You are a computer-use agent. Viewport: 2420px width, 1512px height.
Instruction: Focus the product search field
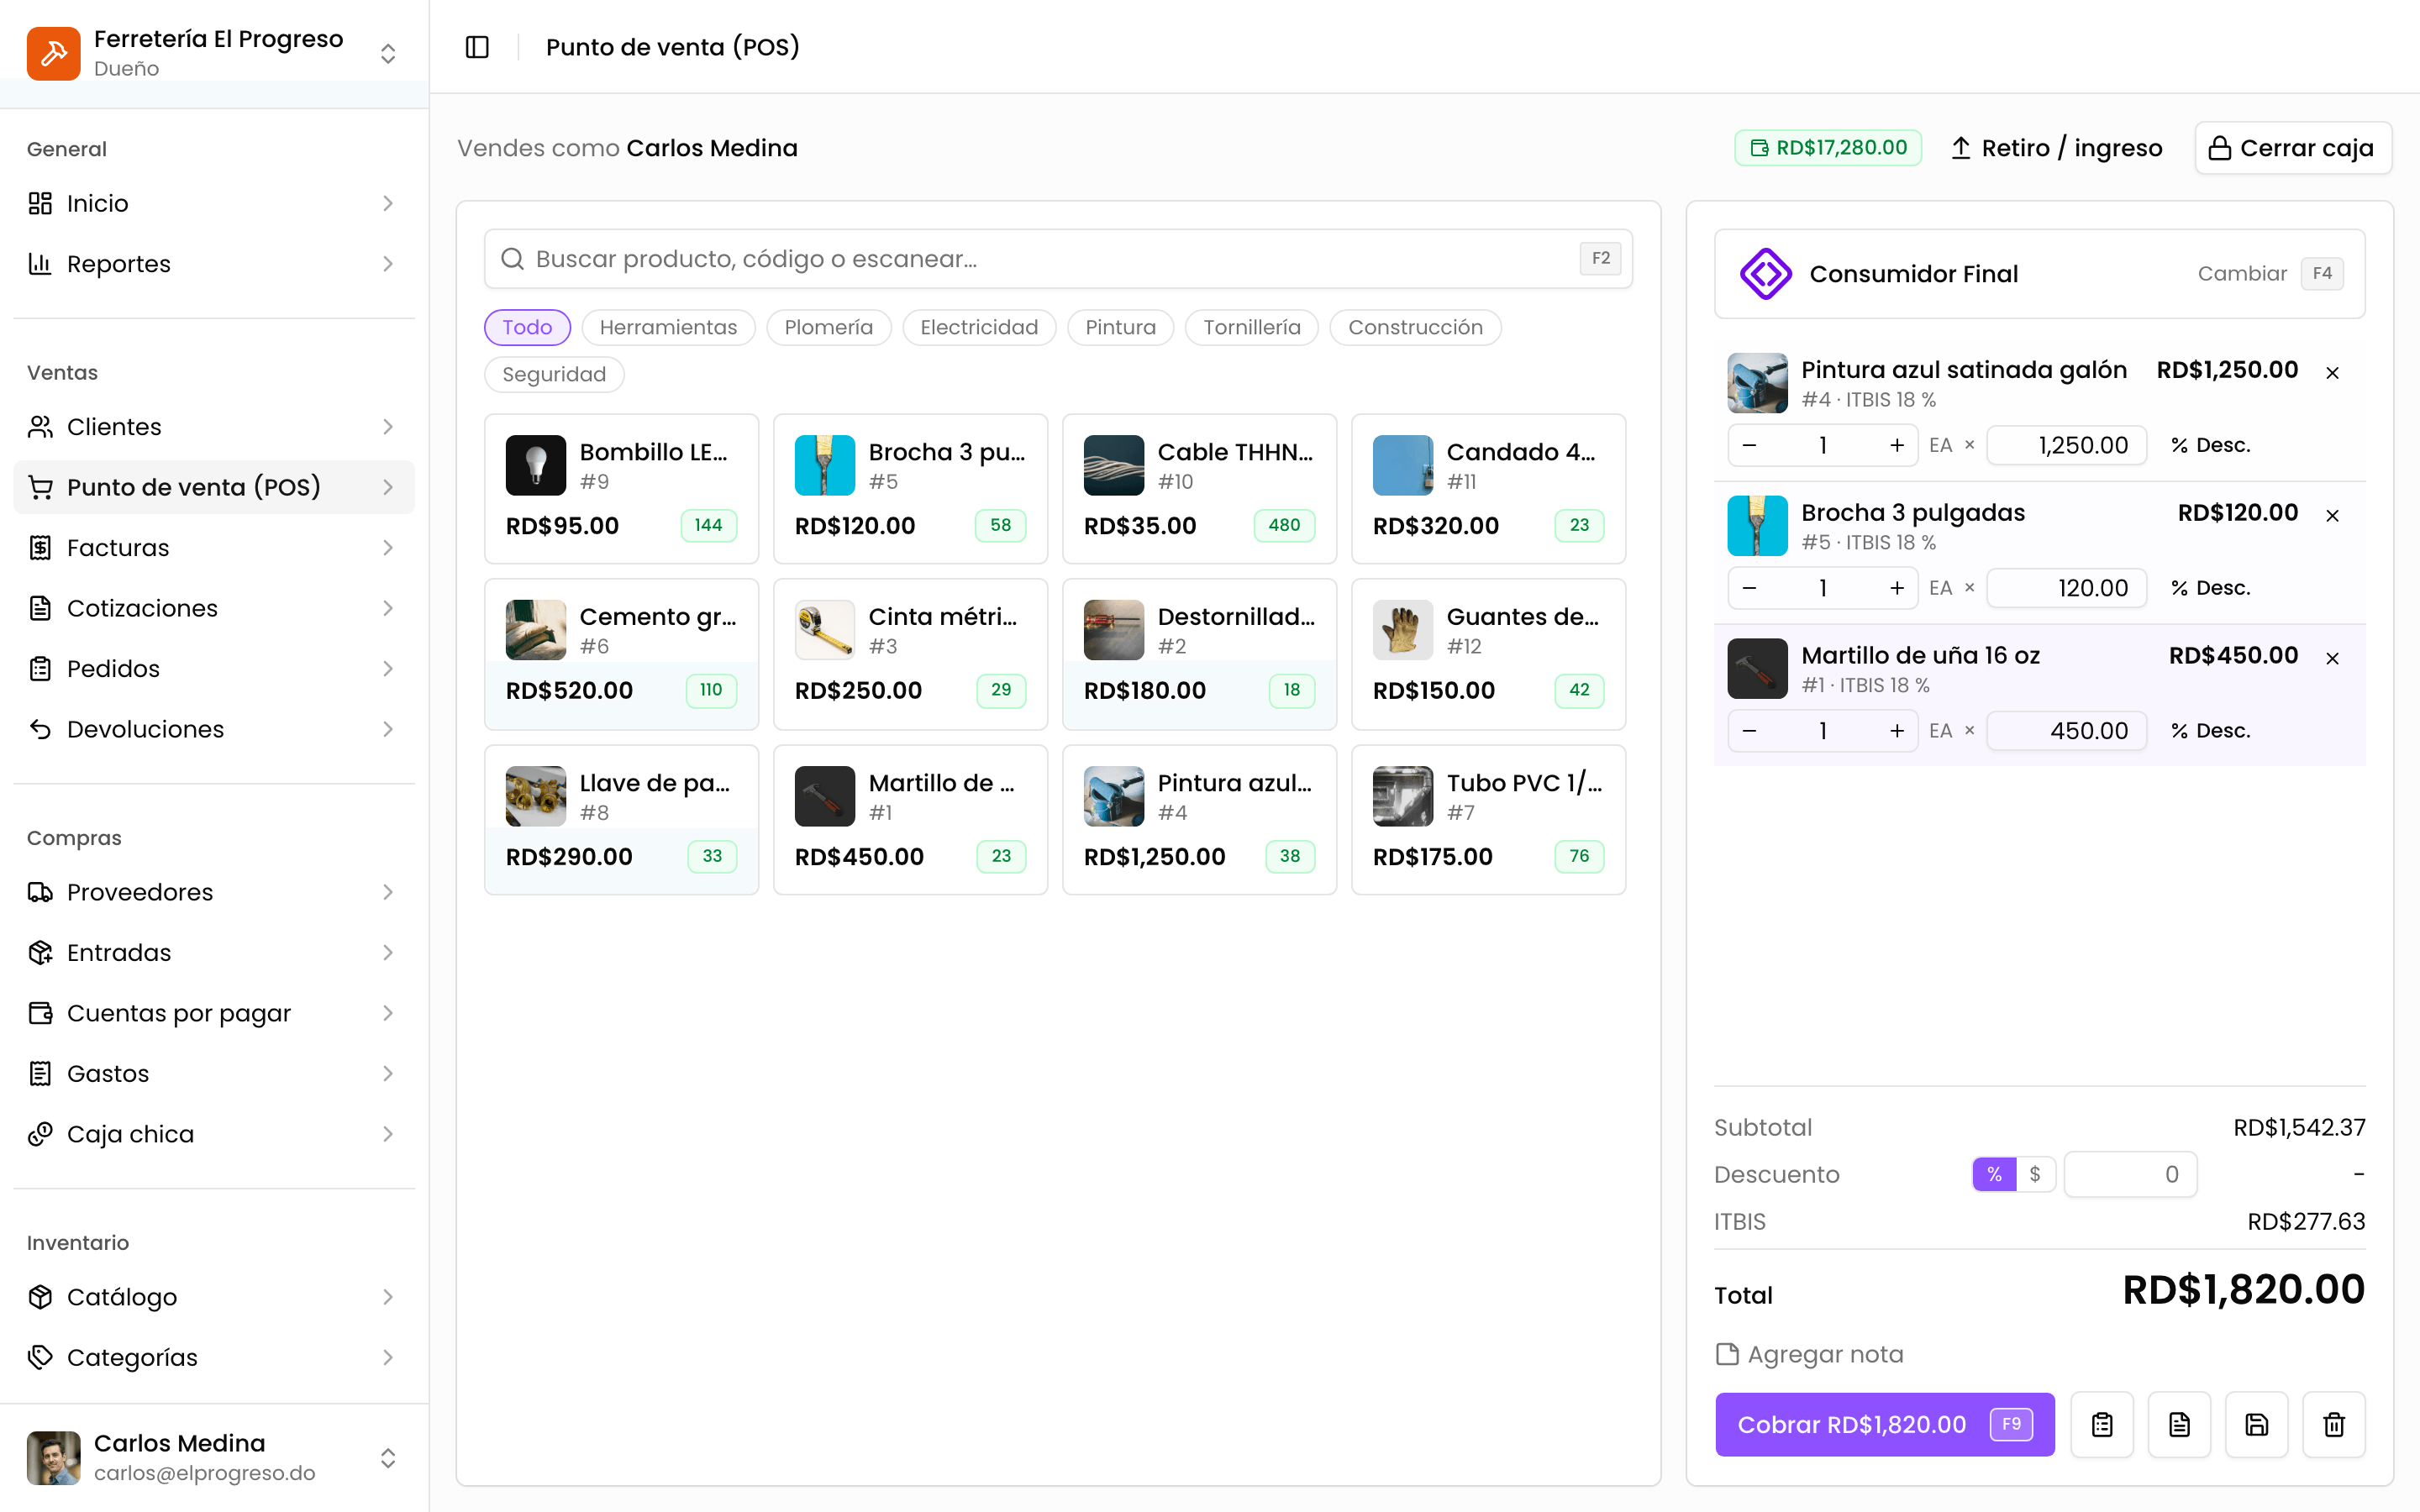point(1058,259)
